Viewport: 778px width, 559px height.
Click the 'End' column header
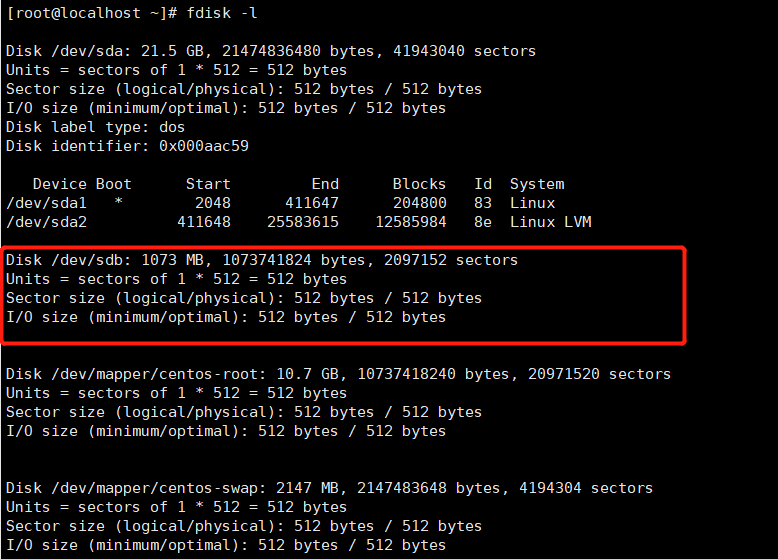325,184
